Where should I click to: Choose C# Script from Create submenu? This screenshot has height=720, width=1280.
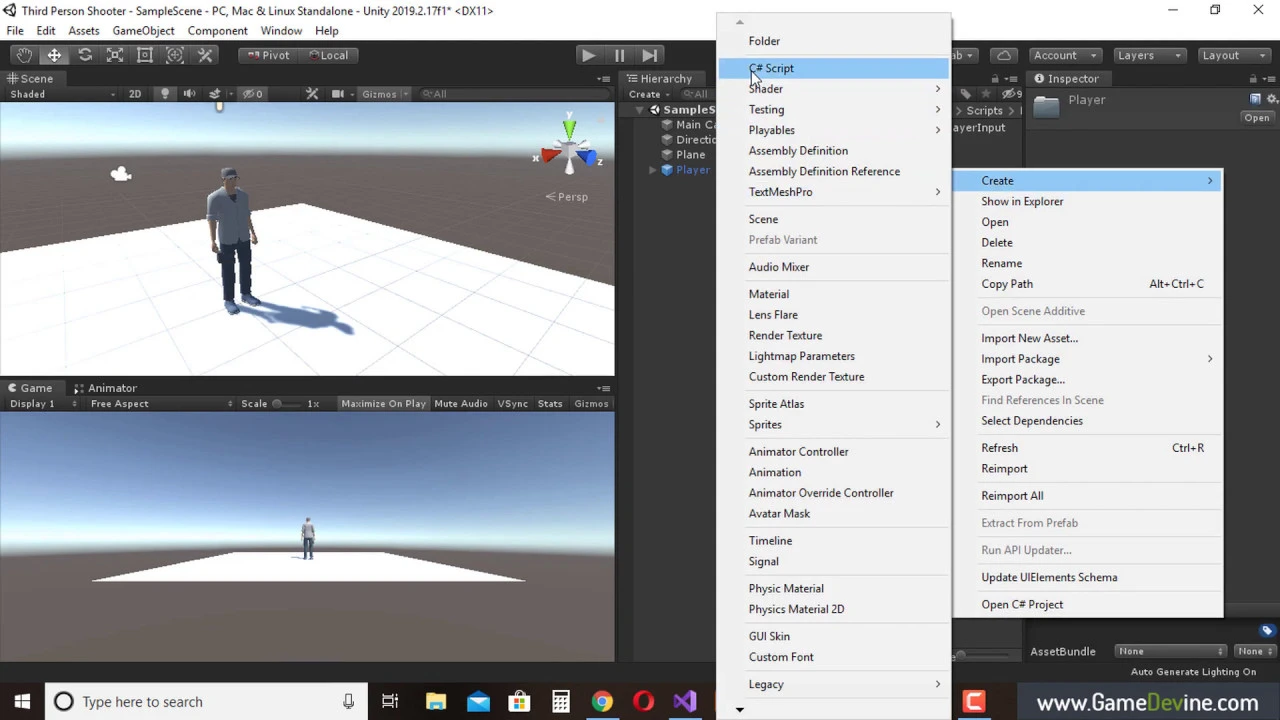point(833,68)
